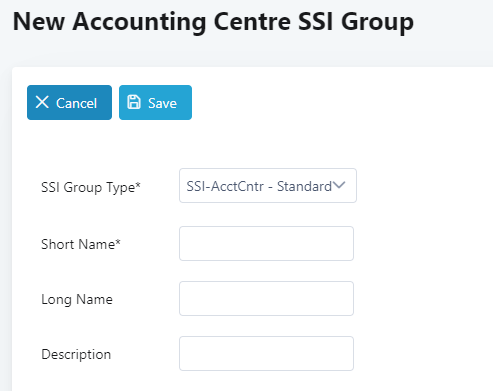Click the 'SSI Group Type*' label
The width and height of the screenshot is (493, 391).
pos(91,187)
